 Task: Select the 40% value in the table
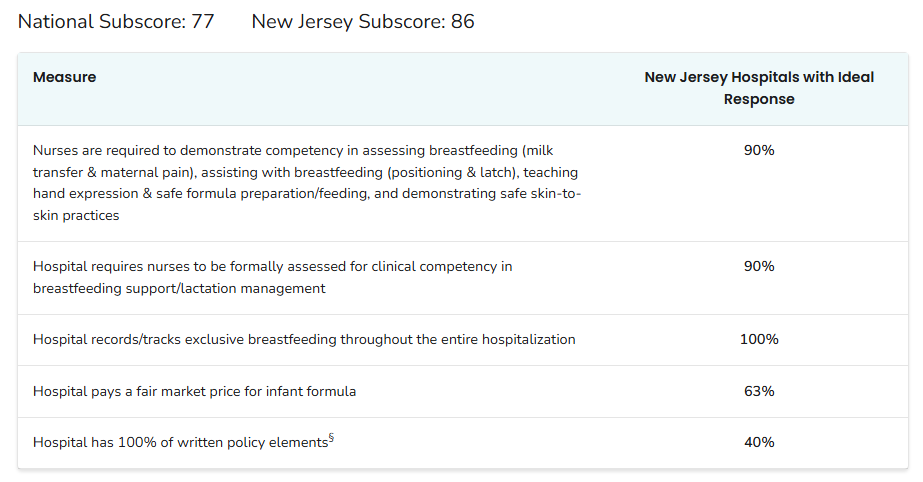pyautogui.click(x=759, y=442)
